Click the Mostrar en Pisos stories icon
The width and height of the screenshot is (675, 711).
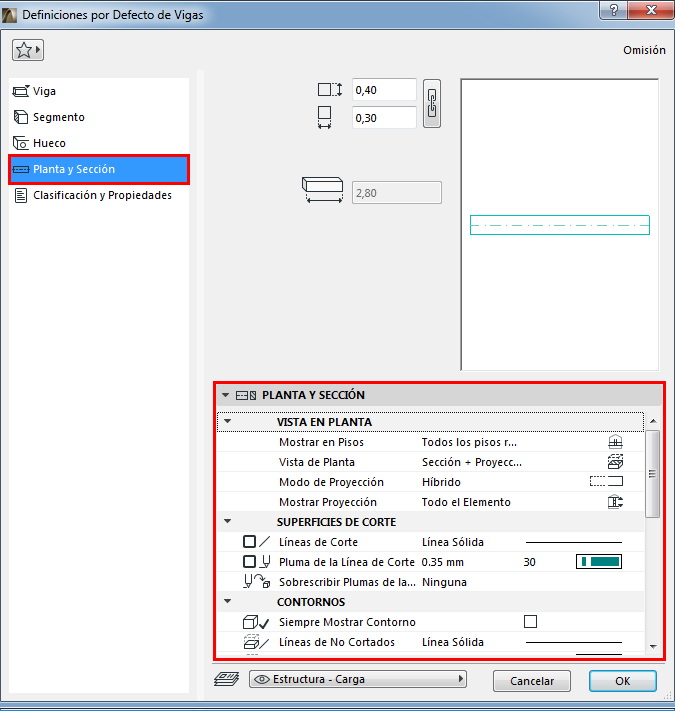point(615,442)
